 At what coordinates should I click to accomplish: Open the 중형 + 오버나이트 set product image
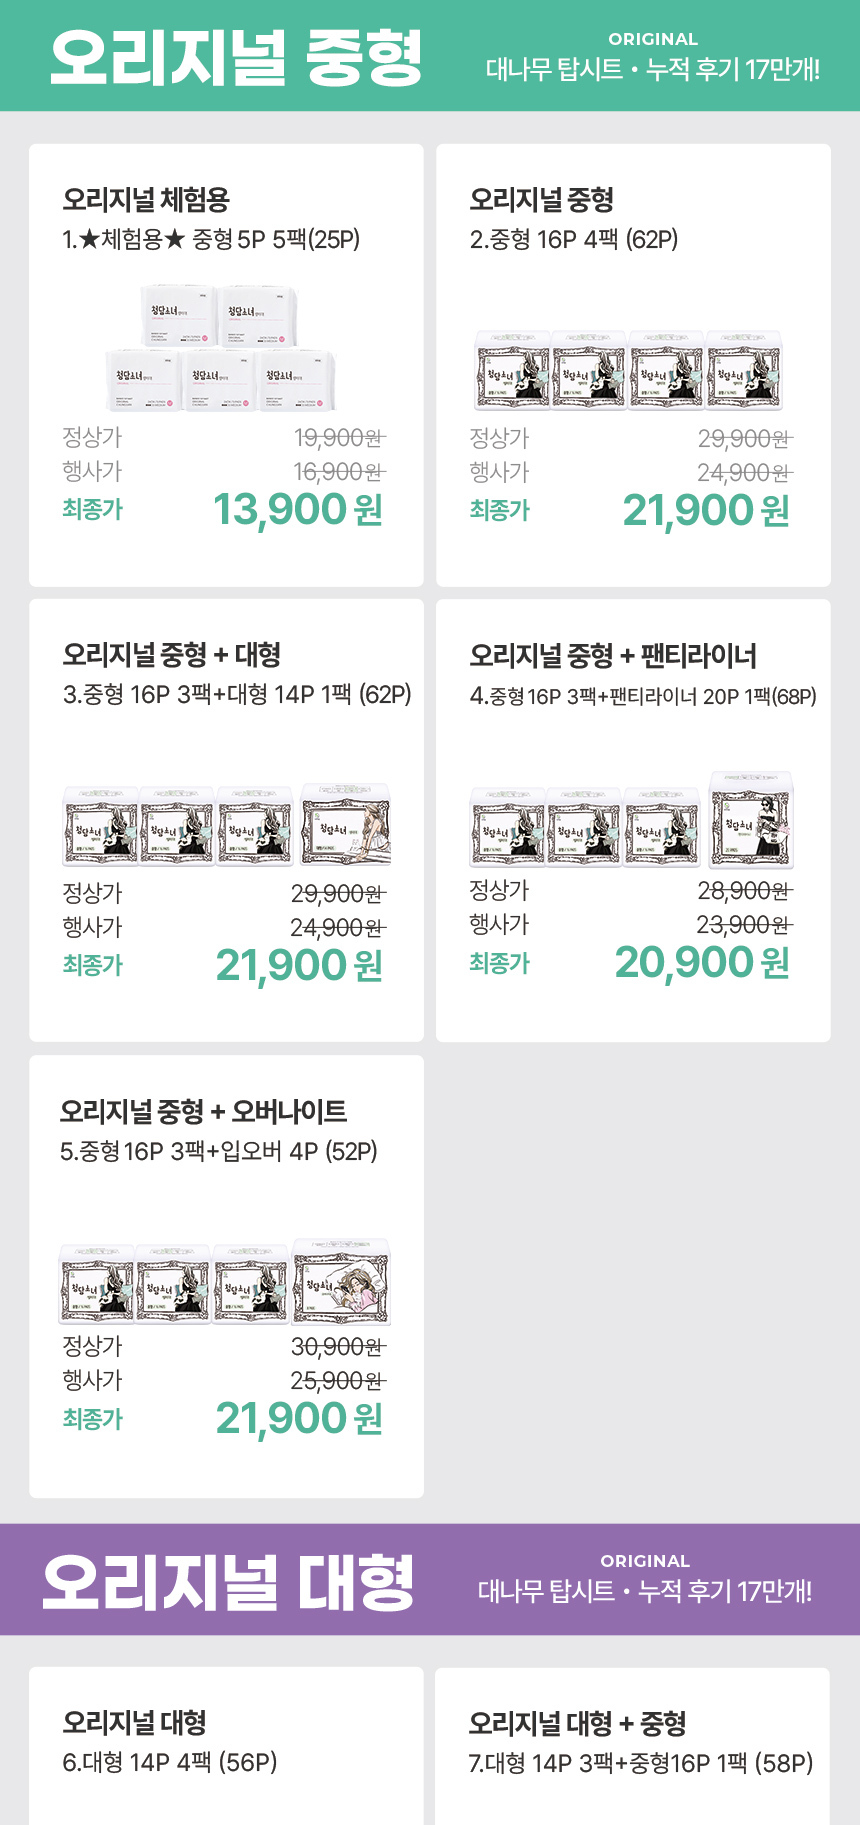(225, 1283)
